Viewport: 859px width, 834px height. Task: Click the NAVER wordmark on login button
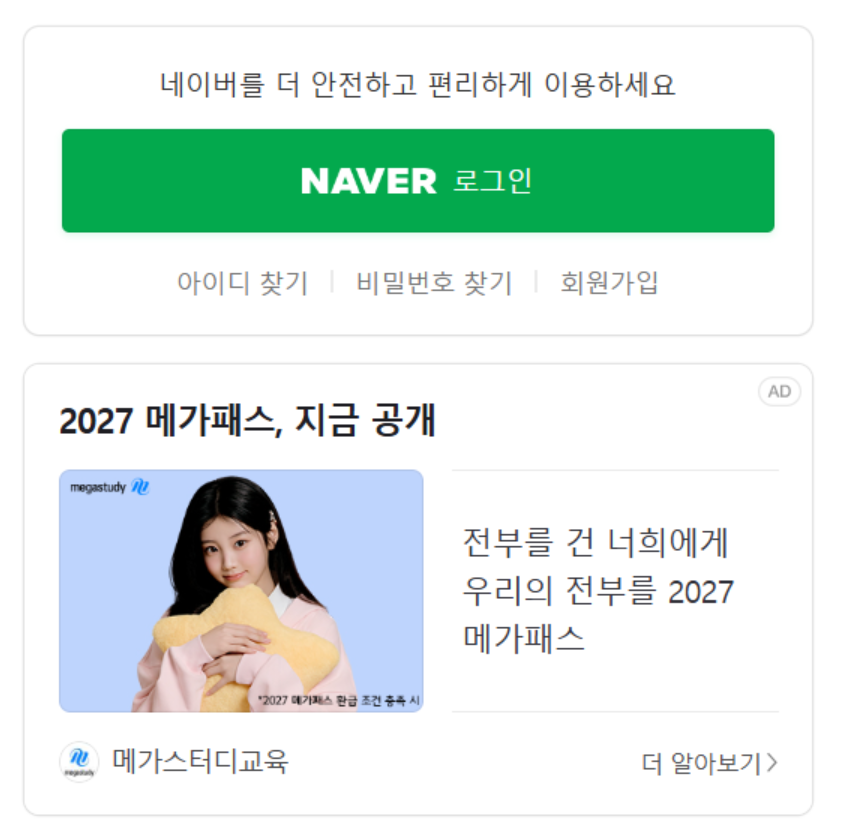[369, 181]
